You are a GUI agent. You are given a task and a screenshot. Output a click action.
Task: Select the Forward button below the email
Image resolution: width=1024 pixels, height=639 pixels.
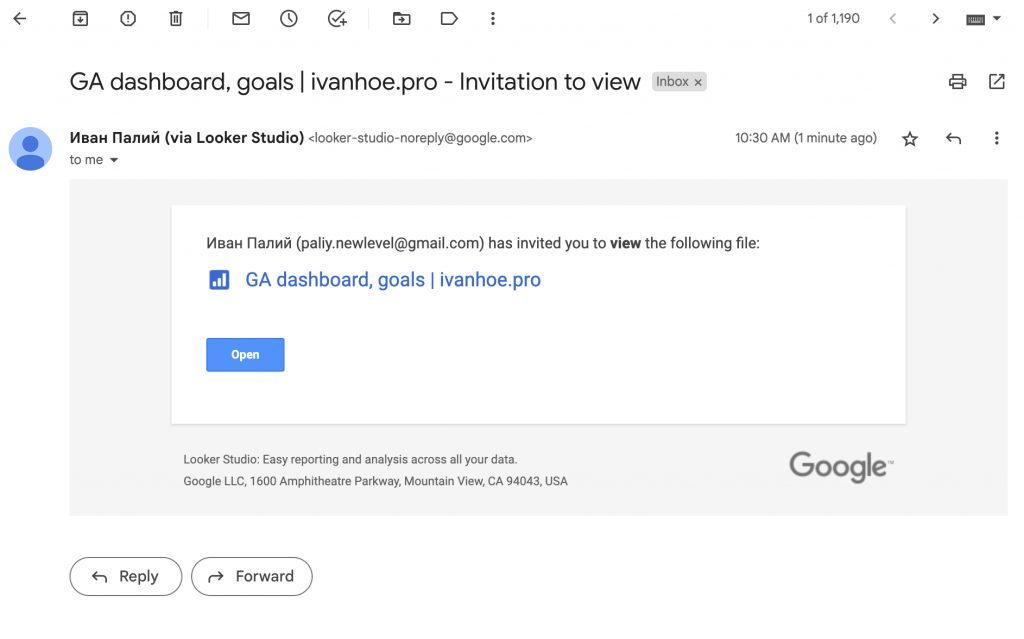[x=251, y=576]
